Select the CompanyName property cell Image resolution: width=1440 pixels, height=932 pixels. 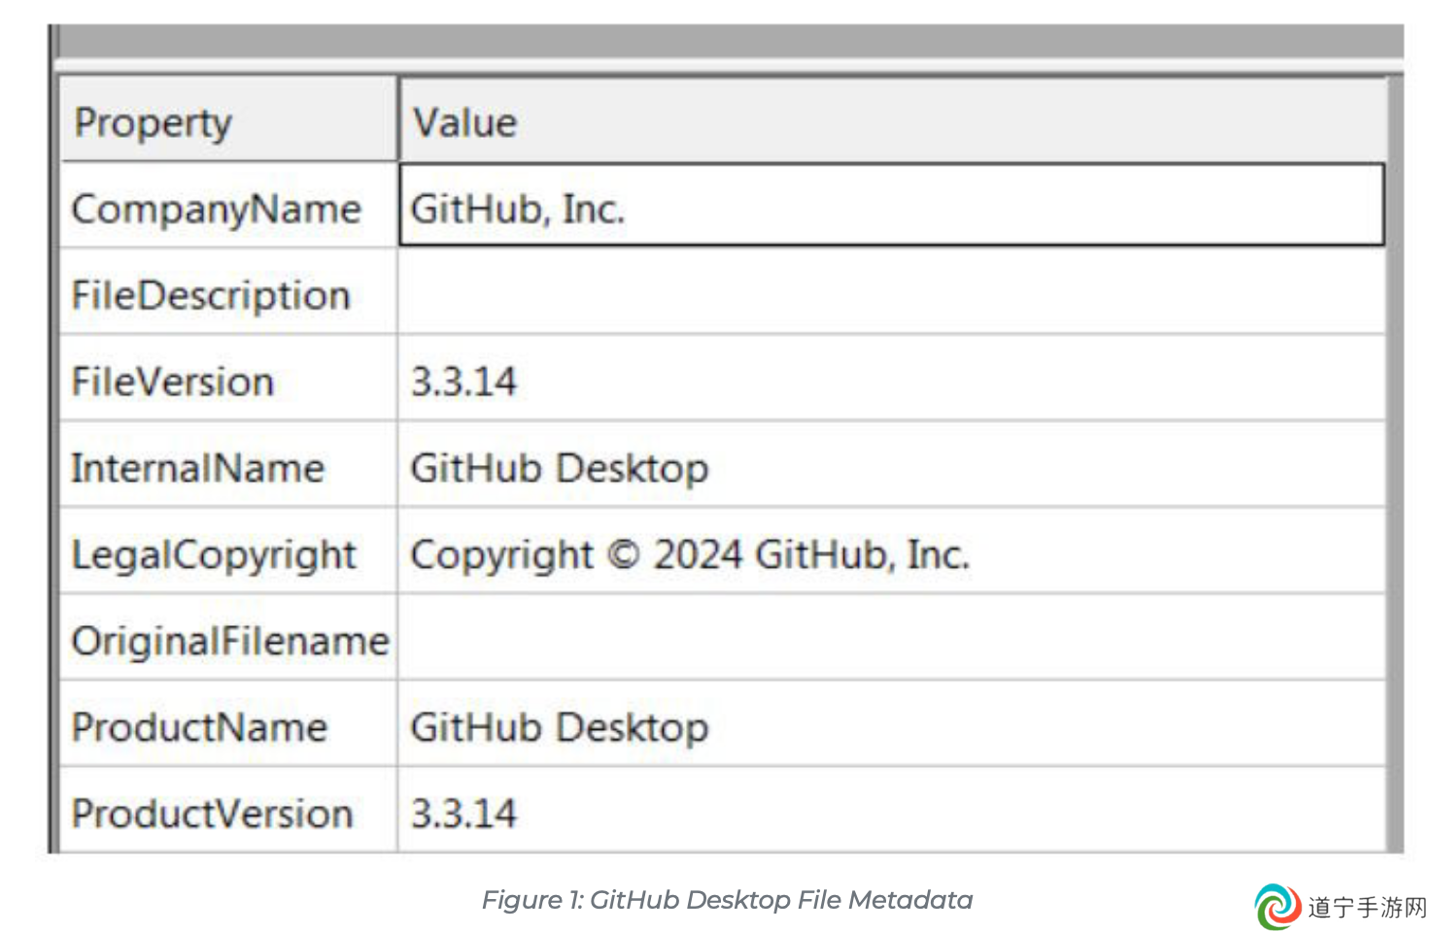[x=229, y=206]
